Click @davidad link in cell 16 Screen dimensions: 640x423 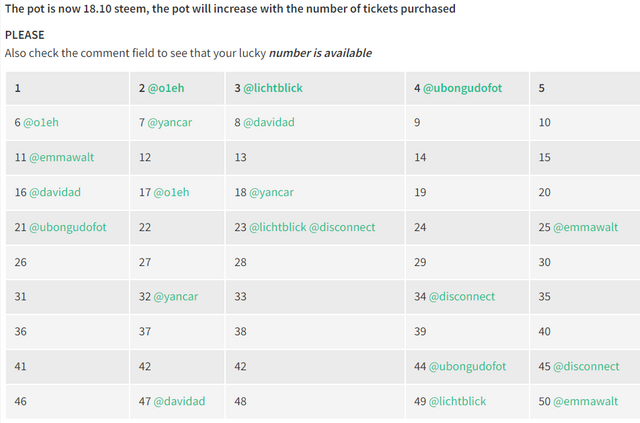(x=55, y=192)
